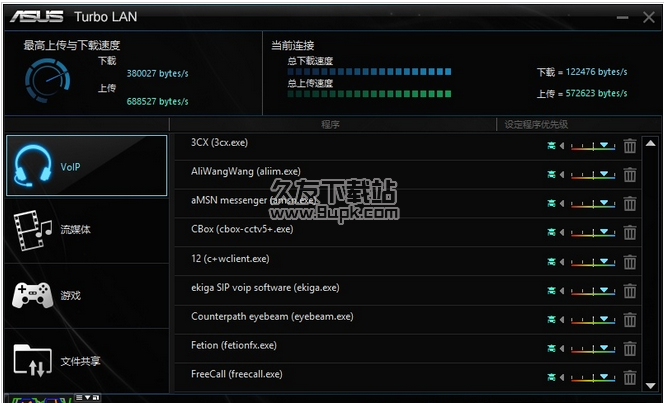Click the left arrow for ekiga
Viewport: 664px width, 403px height.
tap(562, 290)
